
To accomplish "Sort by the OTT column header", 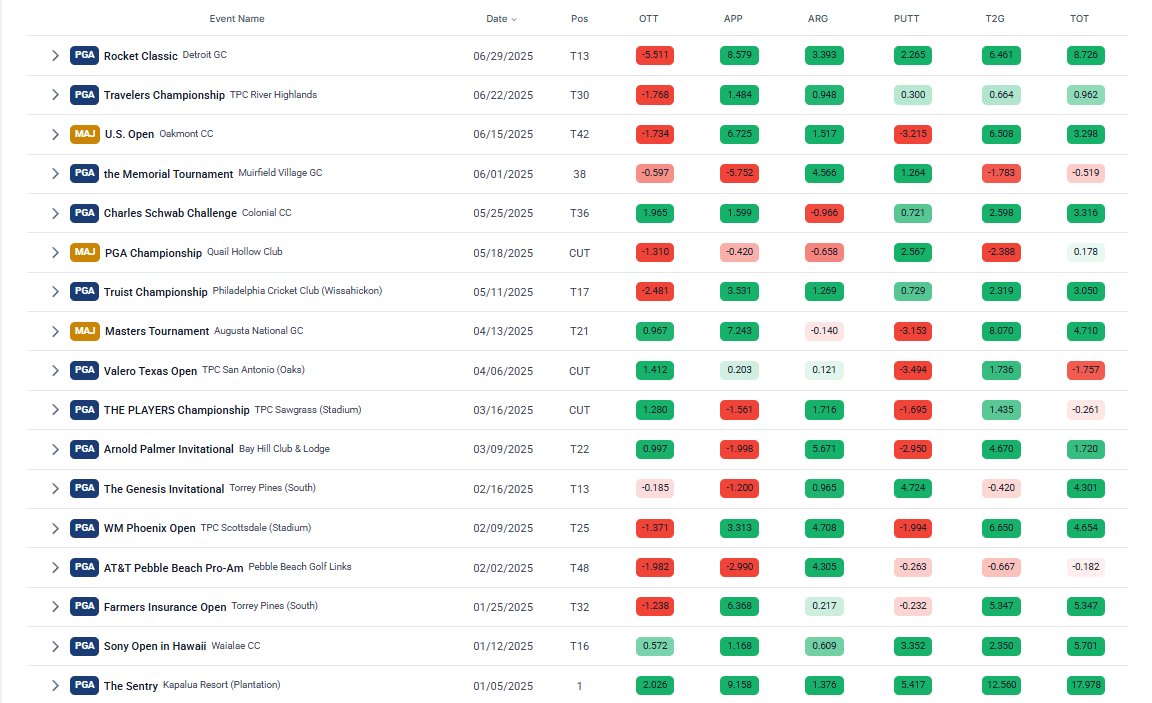I will click(649, 19).
